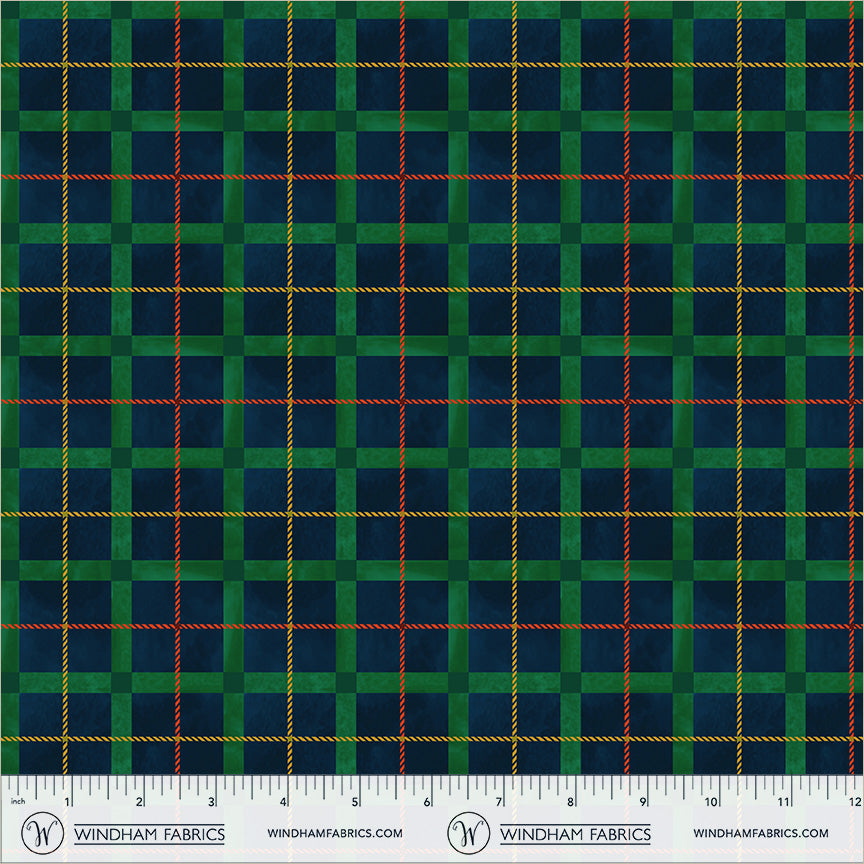Click the number 11 on the ruler
Image resolution: width=864 pixels, height=864 pixels.
(x=784, y=802)
